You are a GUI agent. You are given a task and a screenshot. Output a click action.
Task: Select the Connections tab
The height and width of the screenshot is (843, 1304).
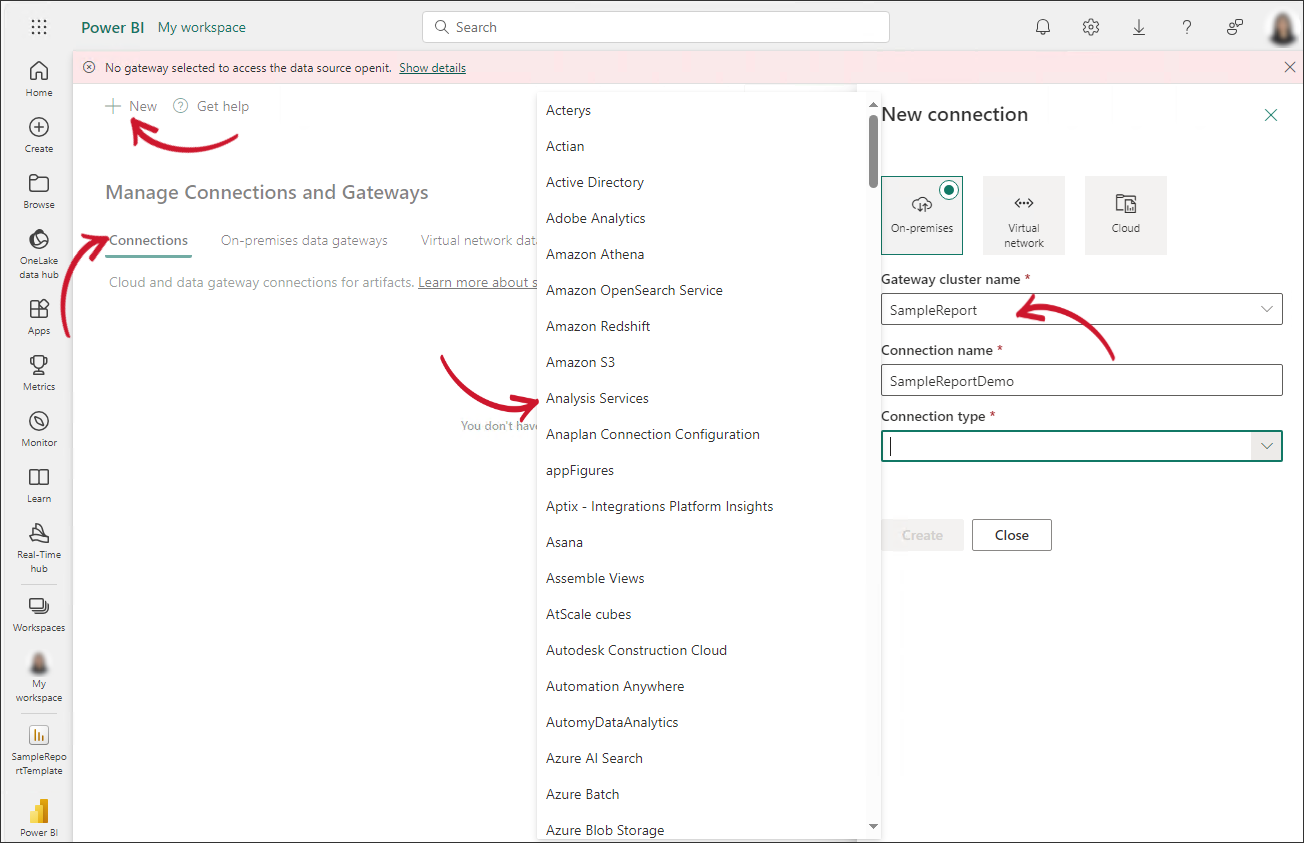[148, 240]
